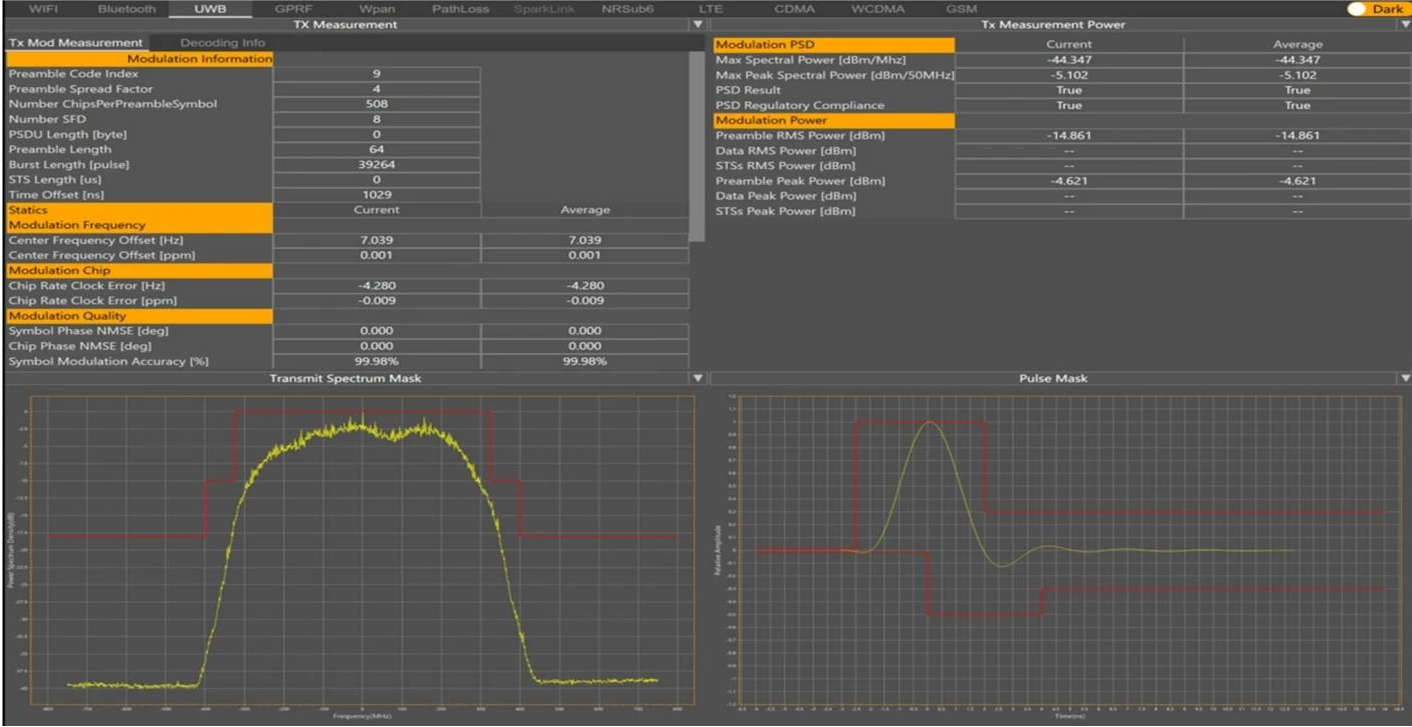Open the Tx Measurement Power panel dropdown
Screen dimensions: 1412x727
pos(1405,24)
